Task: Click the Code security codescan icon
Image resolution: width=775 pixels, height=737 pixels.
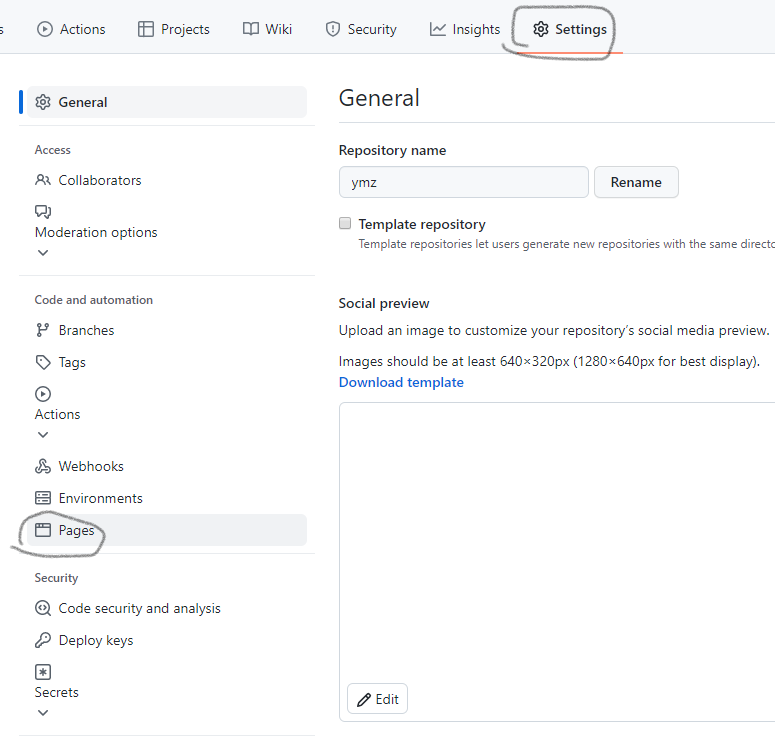Action: (x=43, y=608)
